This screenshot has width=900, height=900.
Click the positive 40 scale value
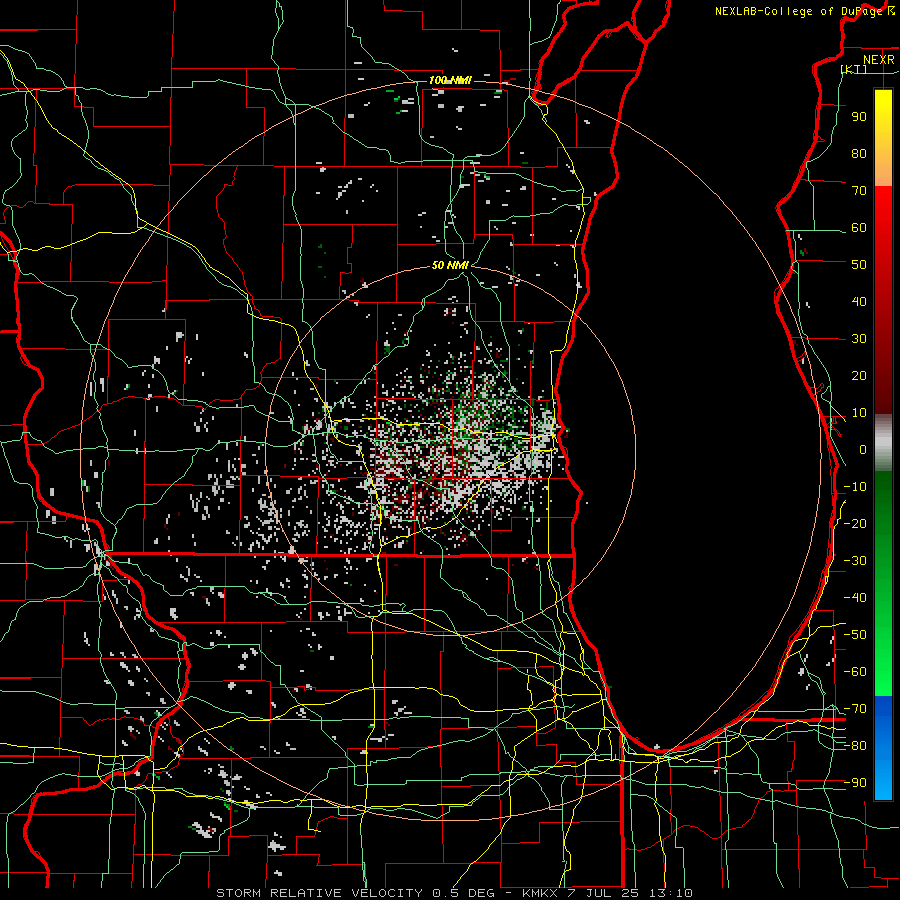click(x=859, y=301)
